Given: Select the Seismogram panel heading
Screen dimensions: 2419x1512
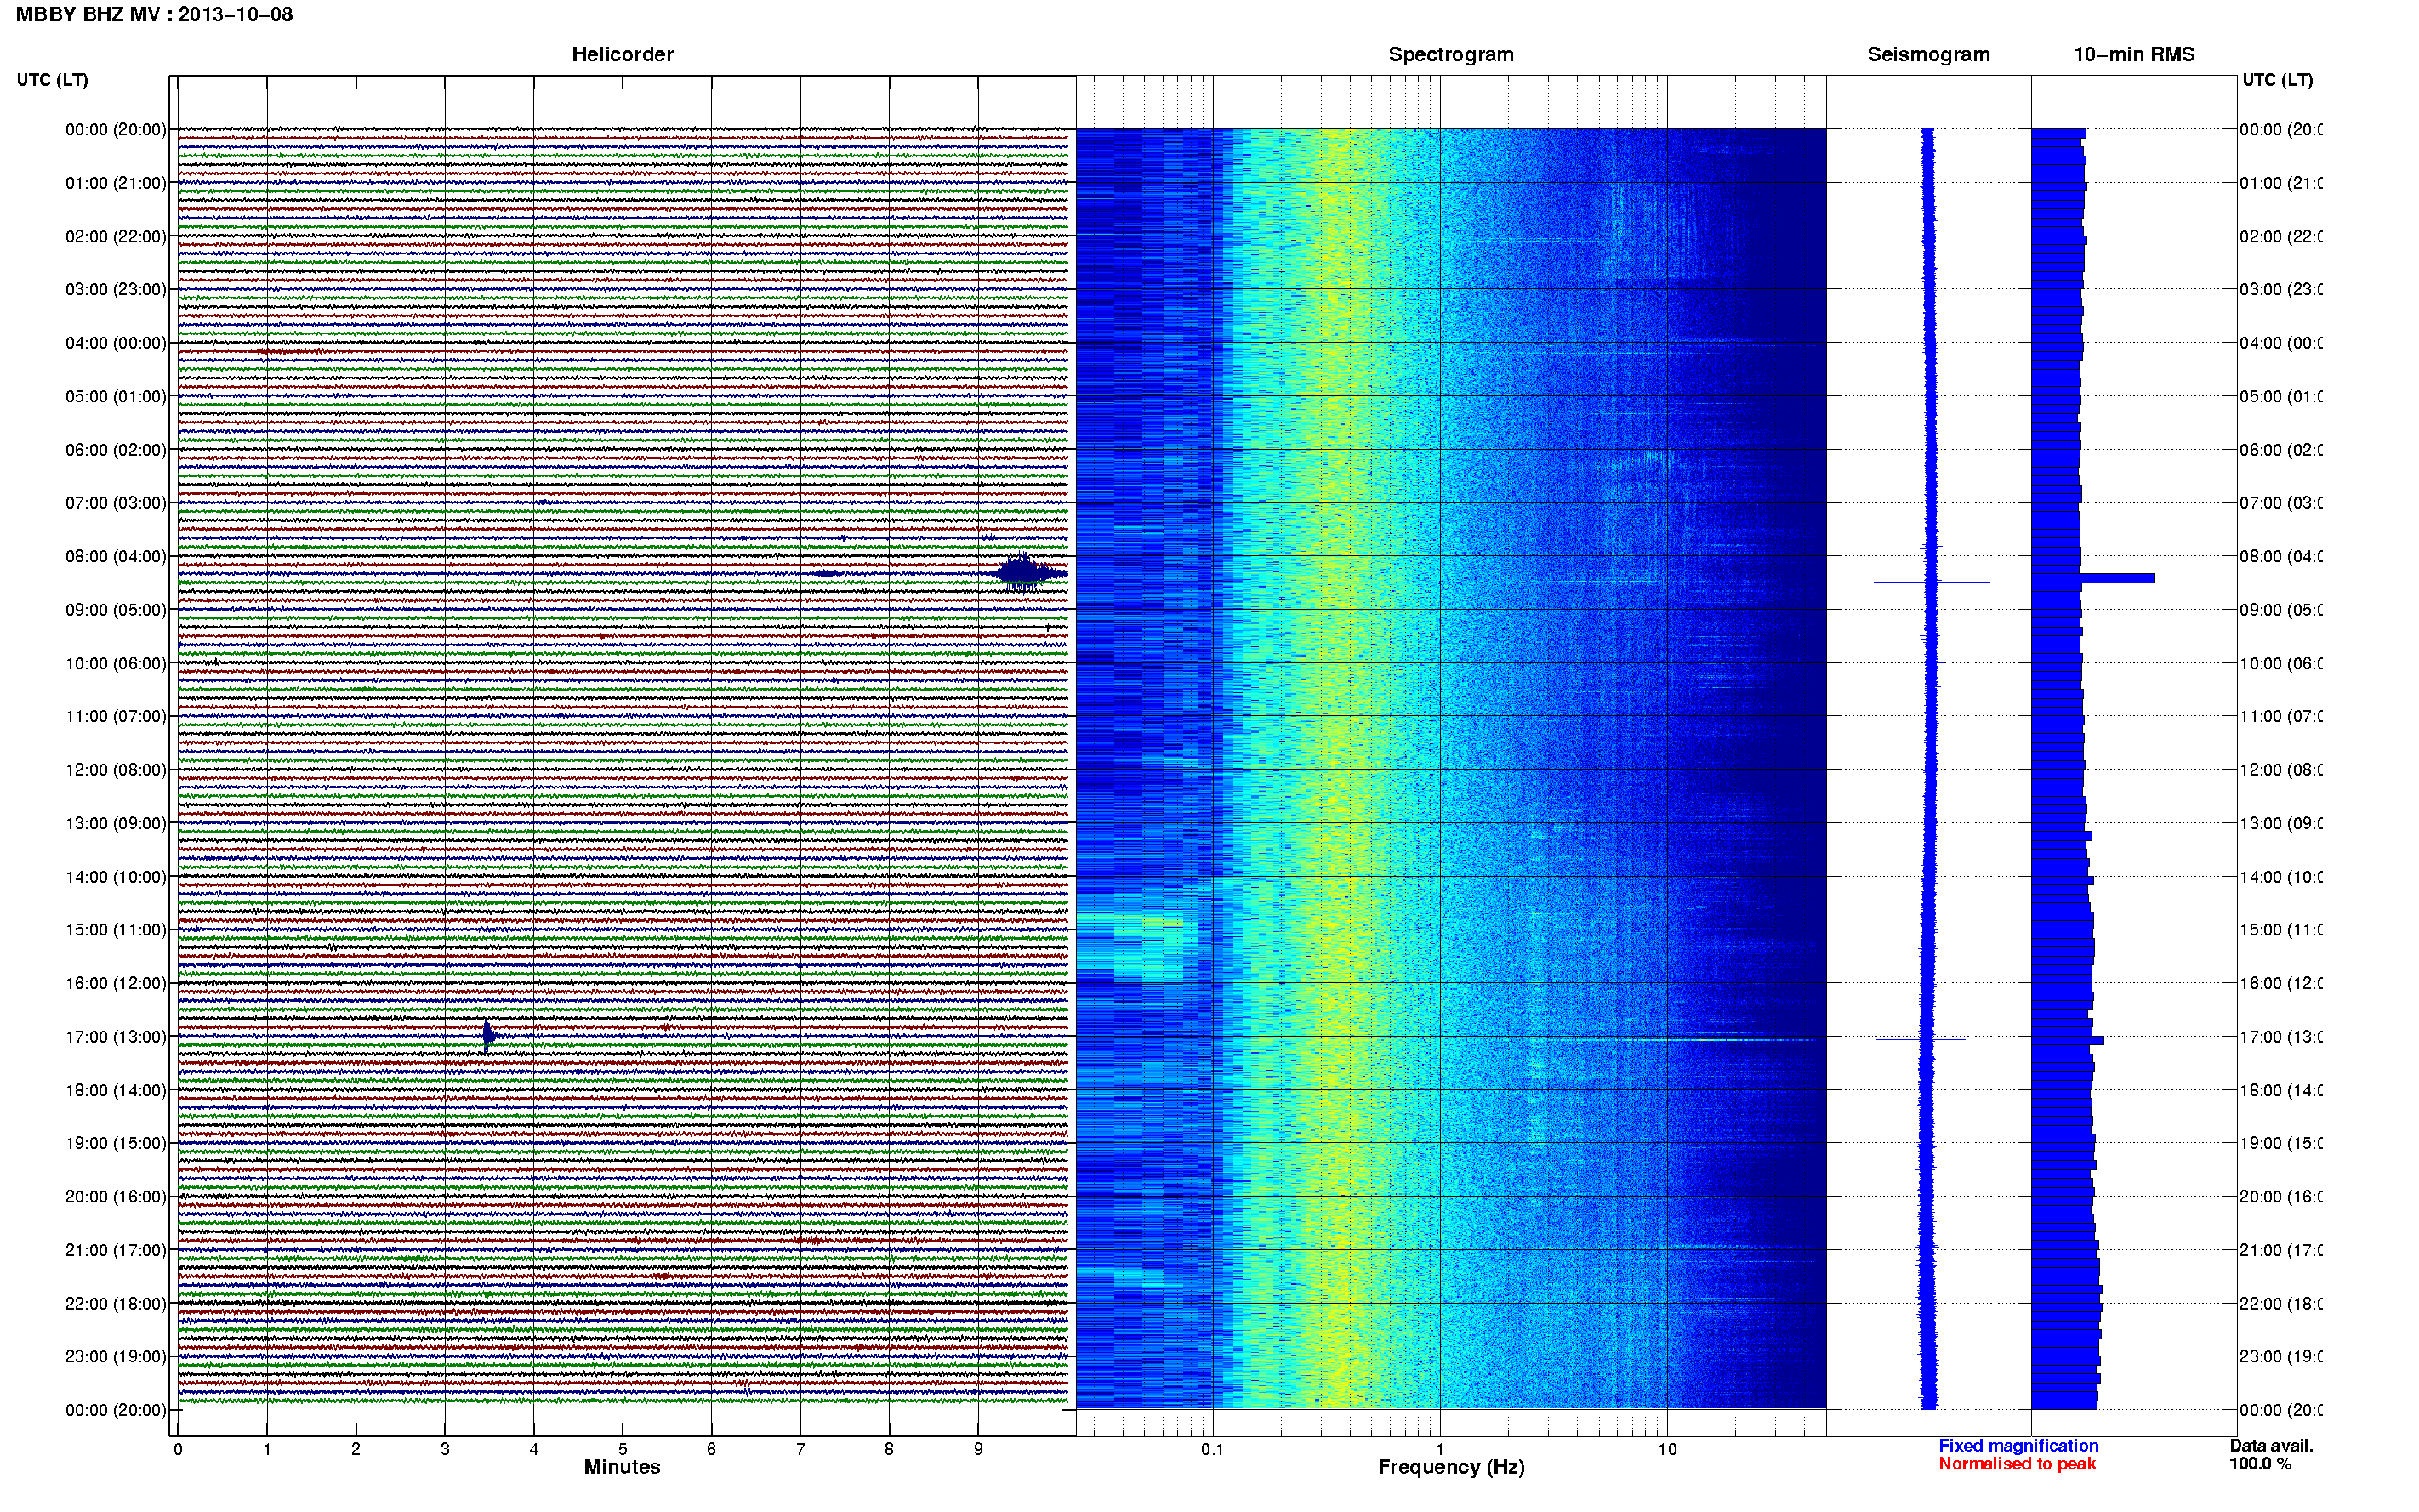Looking at the screenshot, I should pyautogui.click(x=1928, y=55).
